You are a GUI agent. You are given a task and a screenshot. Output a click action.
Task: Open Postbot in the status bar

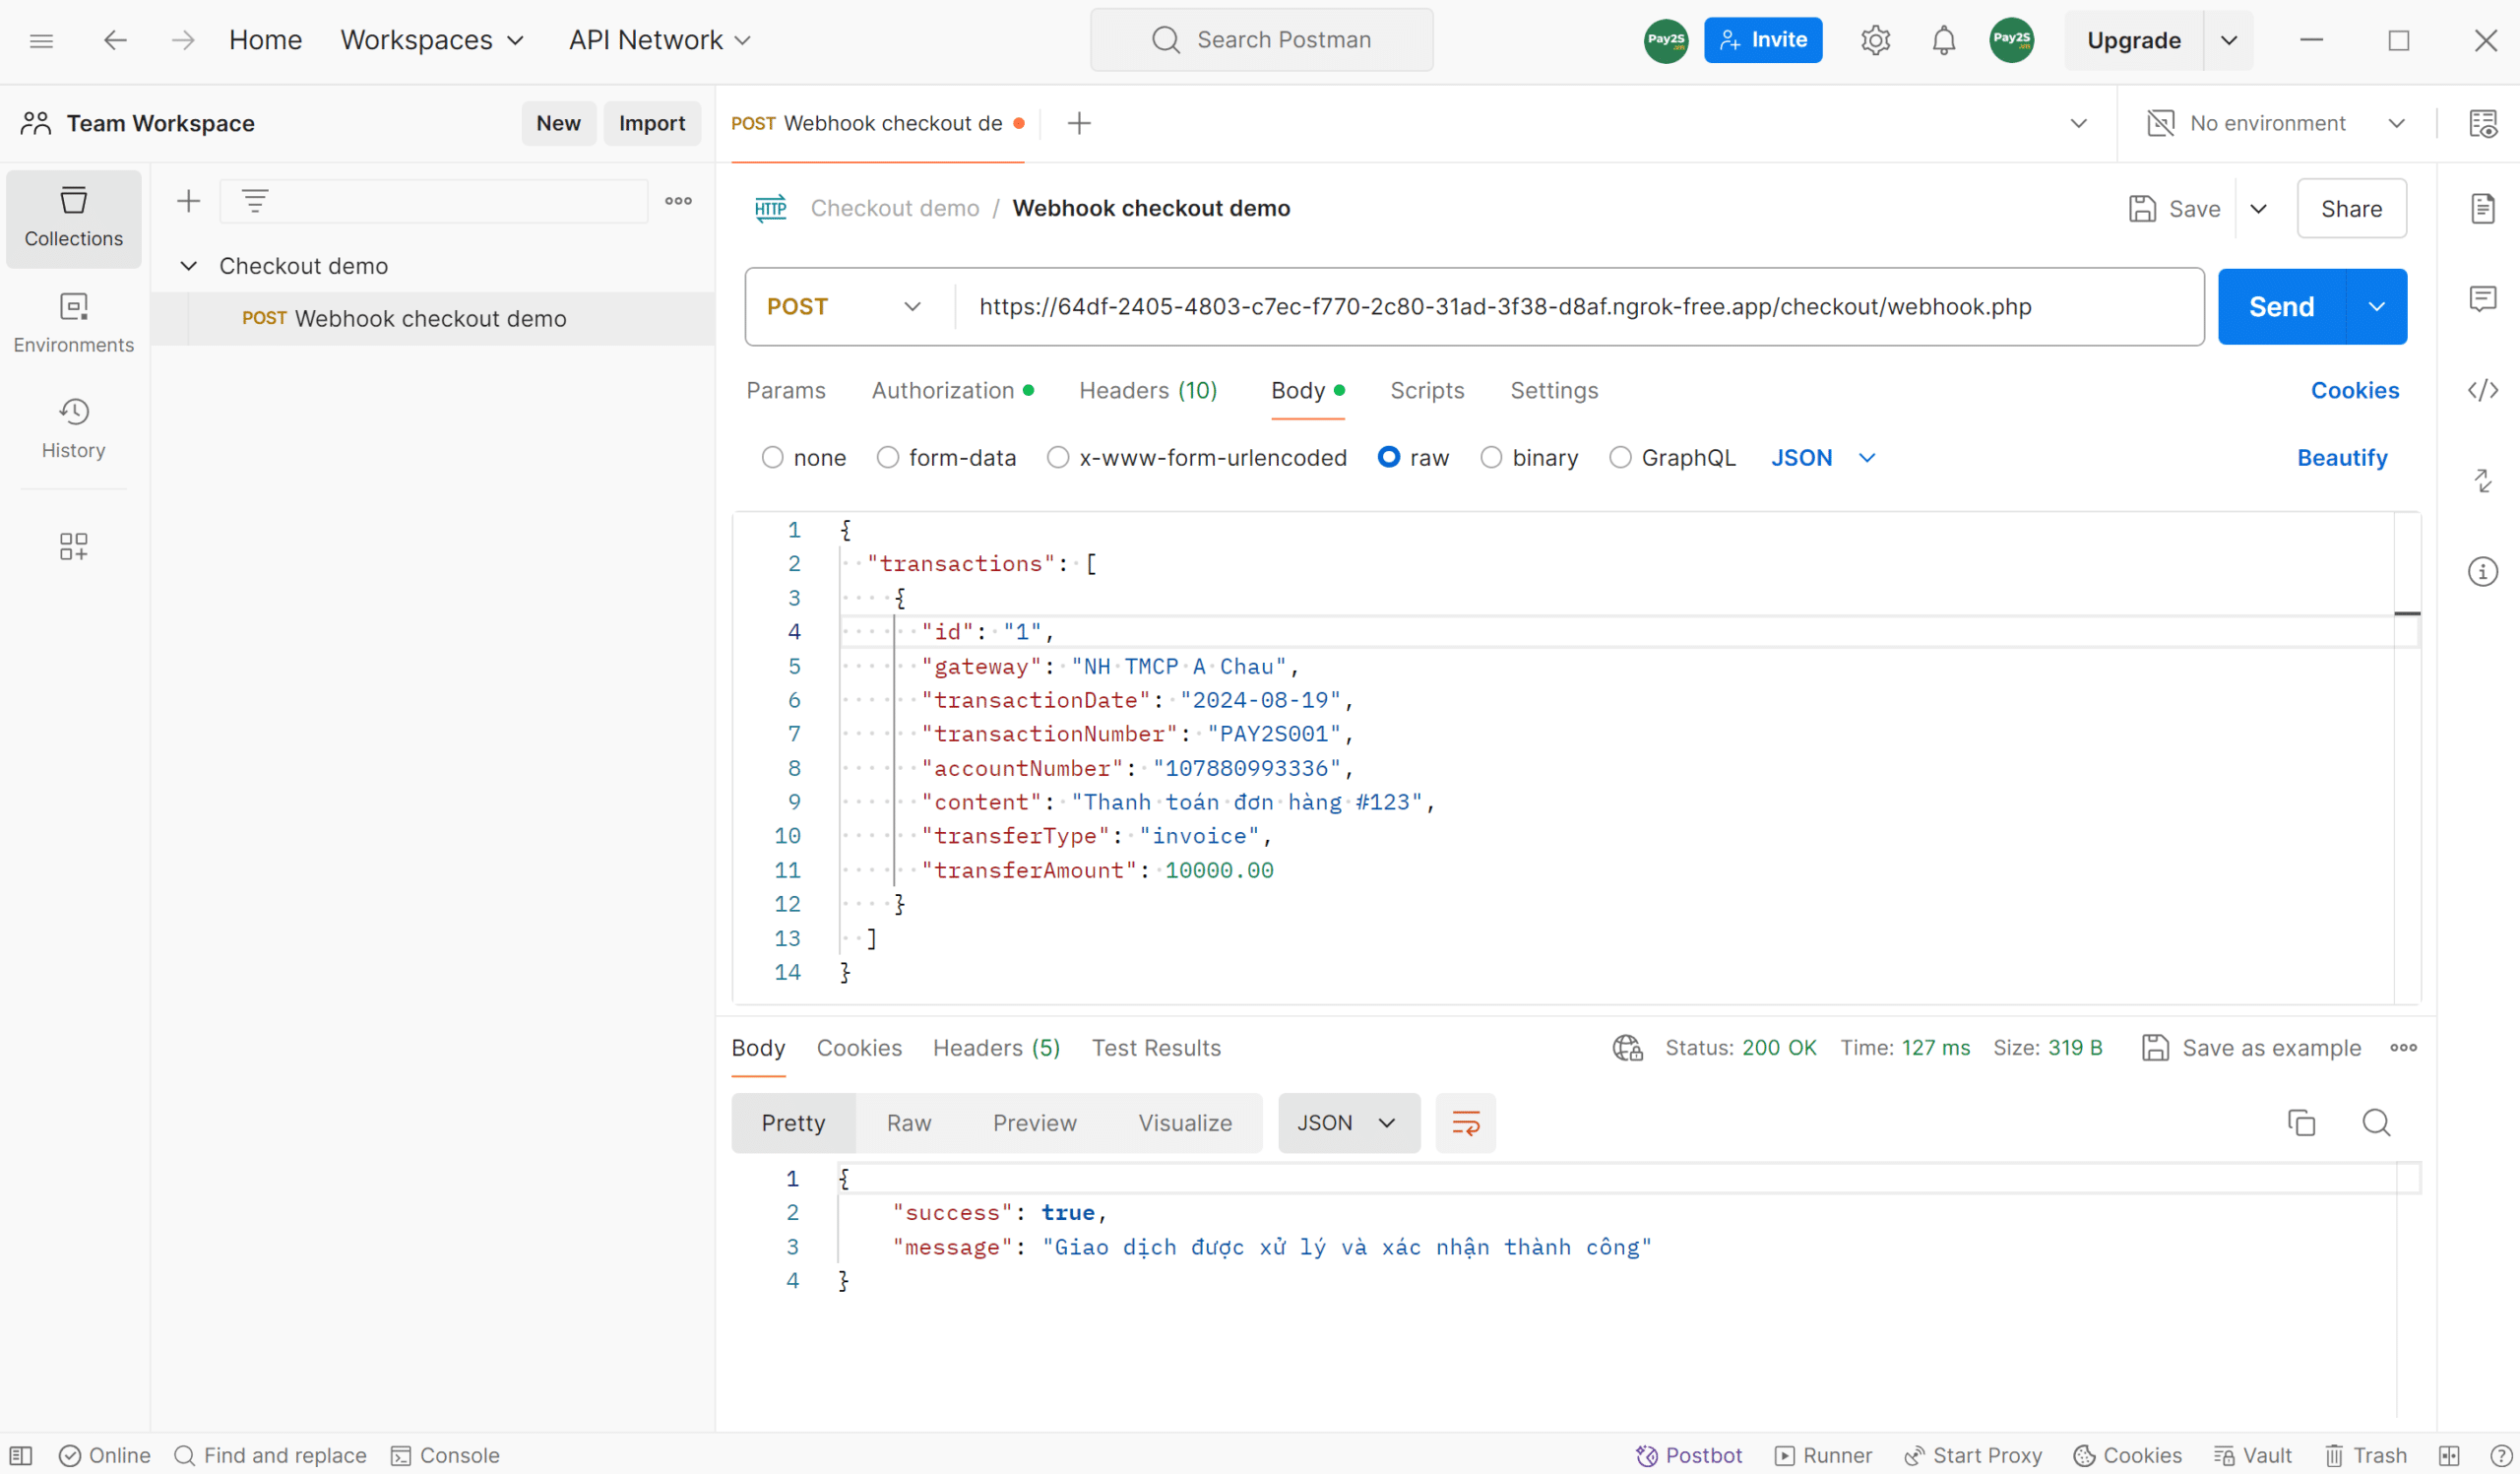(1688, 1455)
